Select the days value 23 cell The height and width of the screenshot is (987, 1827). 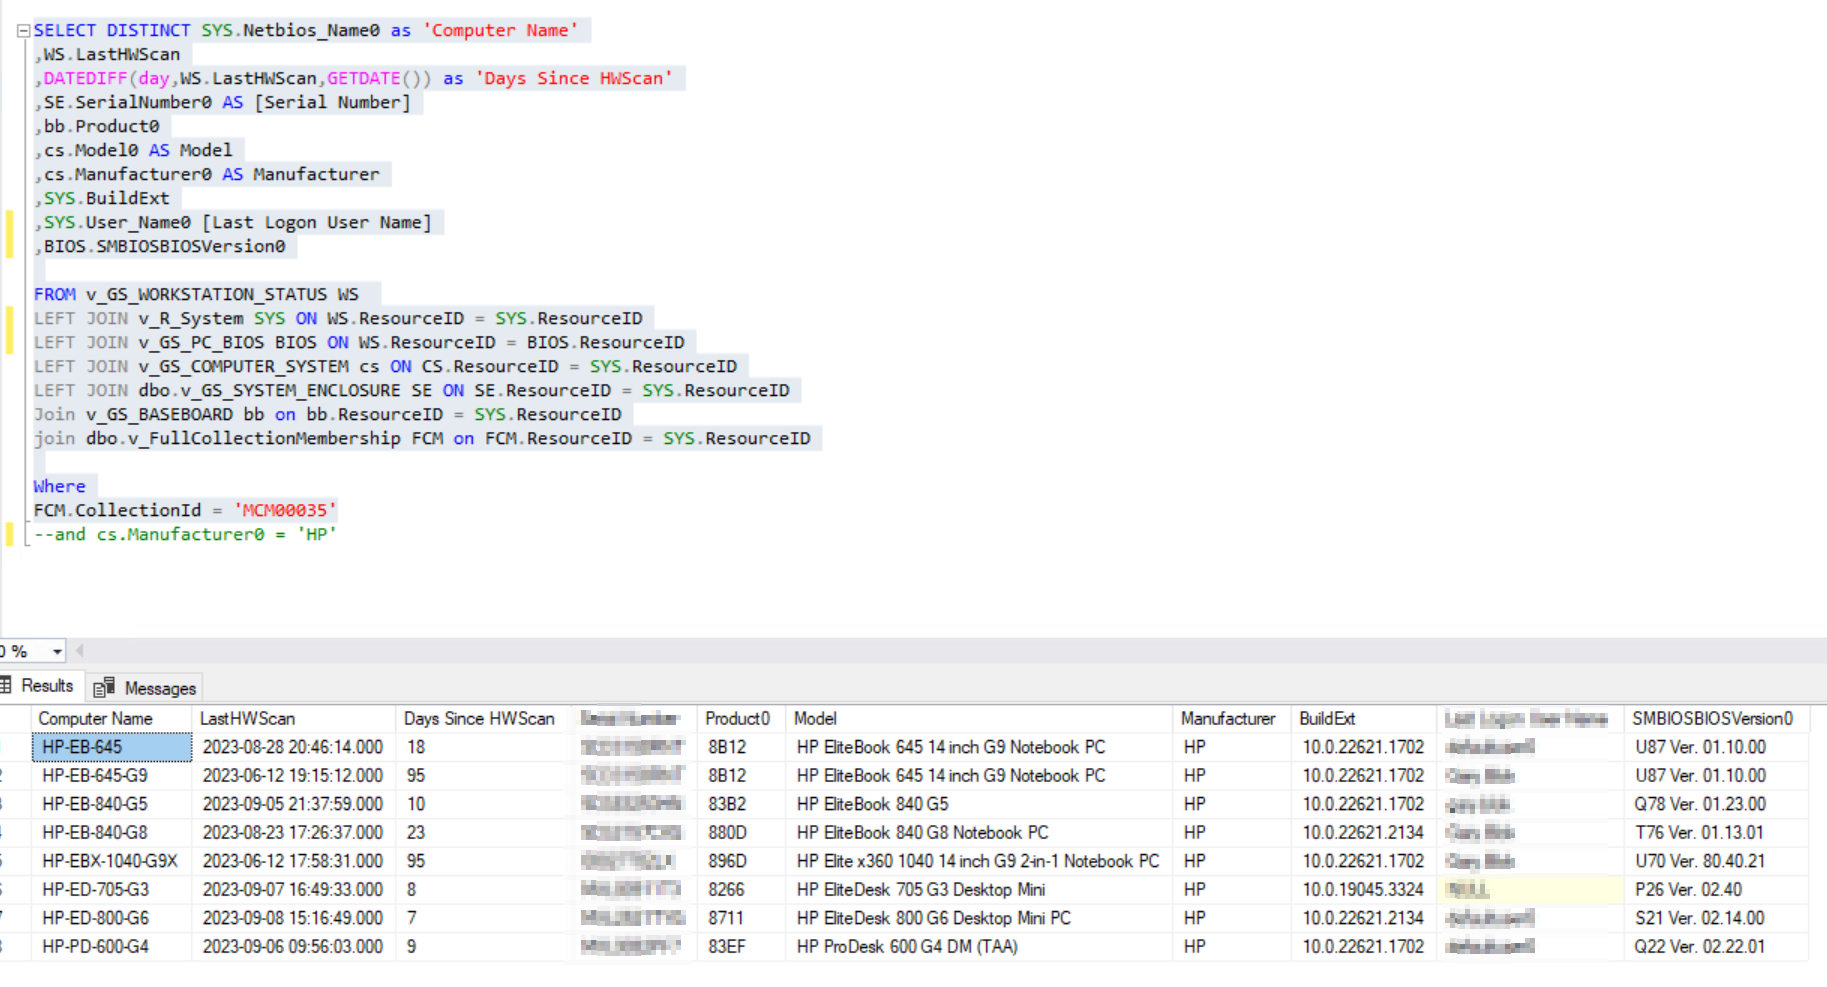click(x=485, y=833)
